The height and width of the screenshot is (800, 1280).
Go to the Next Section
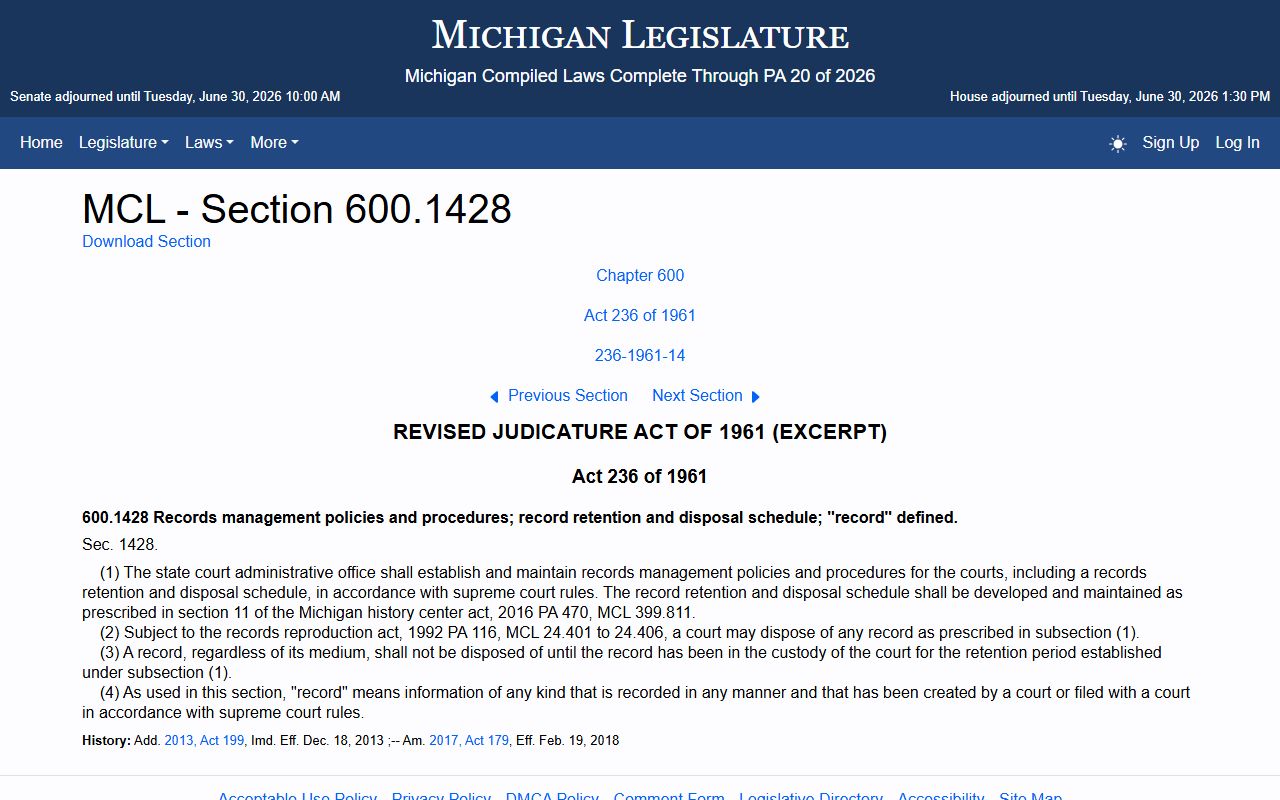tap(697, 395)
